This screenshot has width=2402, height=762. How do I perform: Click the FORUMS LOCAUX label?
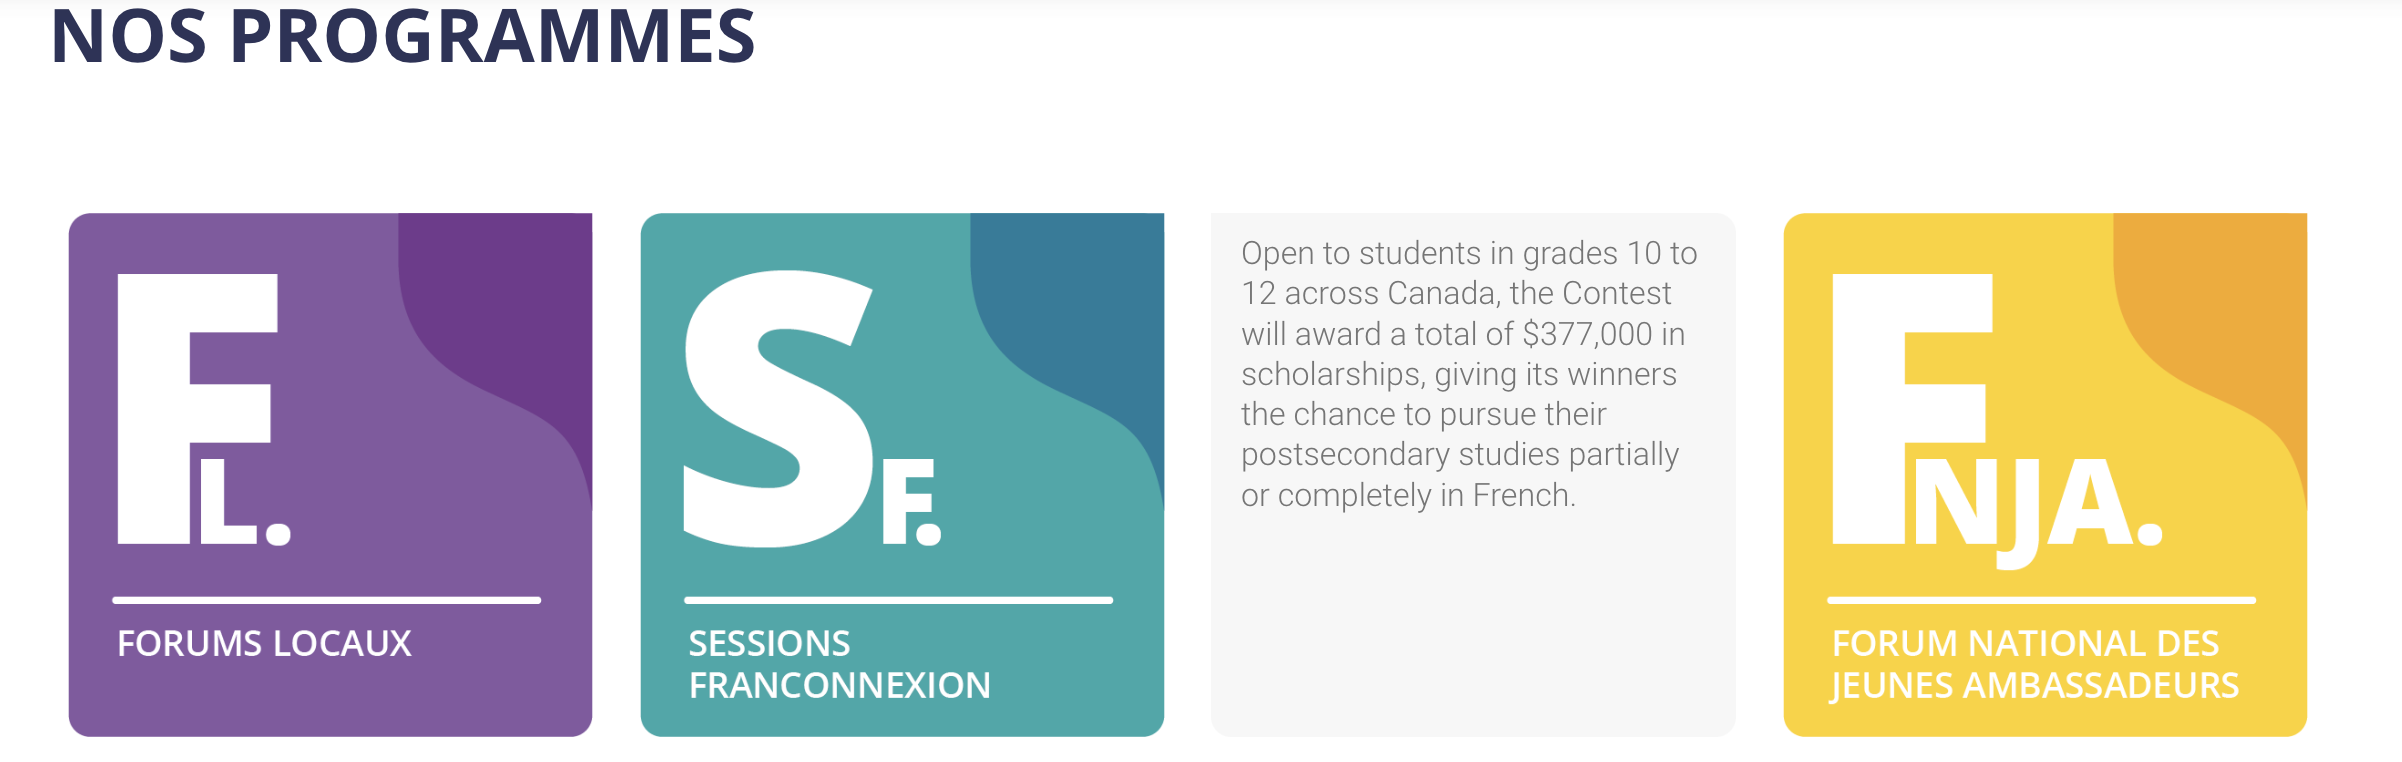[264, 643]
